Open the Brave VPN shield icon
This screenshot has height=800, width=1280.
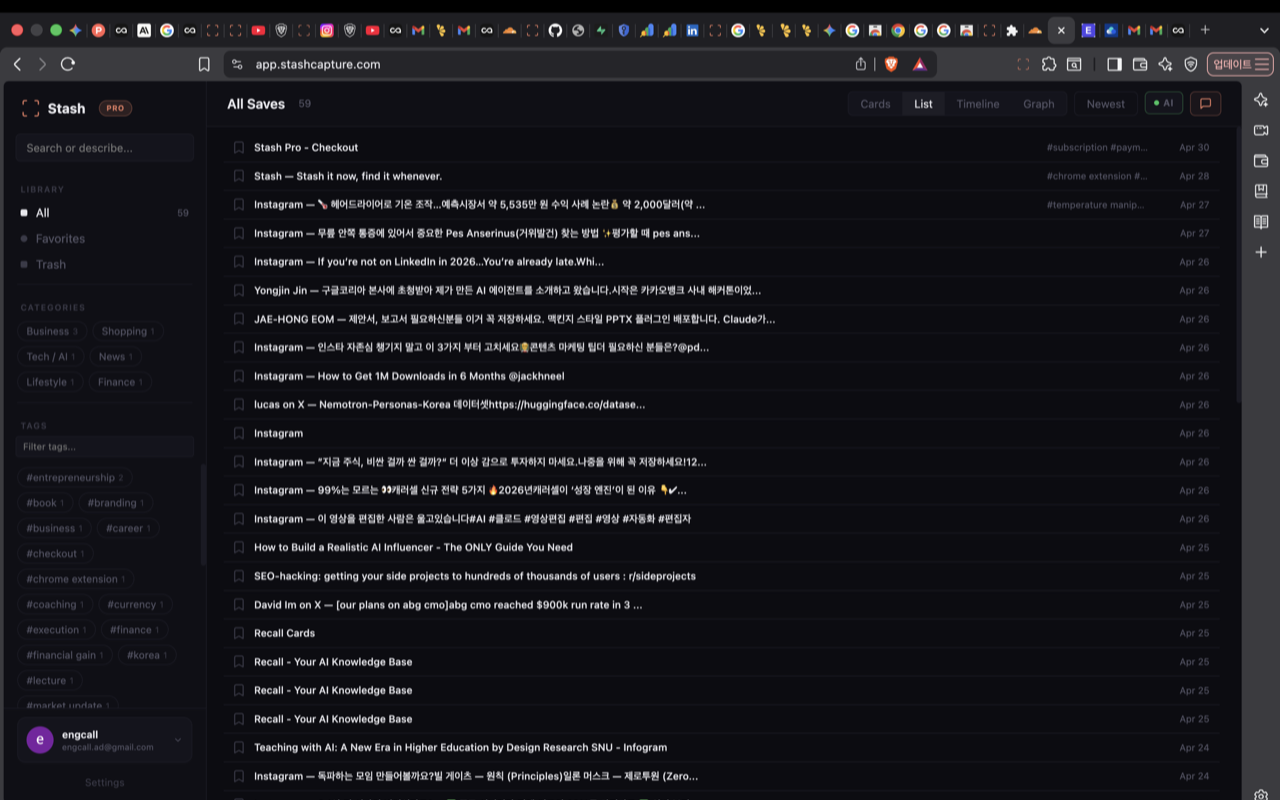pyautogui.click(x=1191, y=64)
